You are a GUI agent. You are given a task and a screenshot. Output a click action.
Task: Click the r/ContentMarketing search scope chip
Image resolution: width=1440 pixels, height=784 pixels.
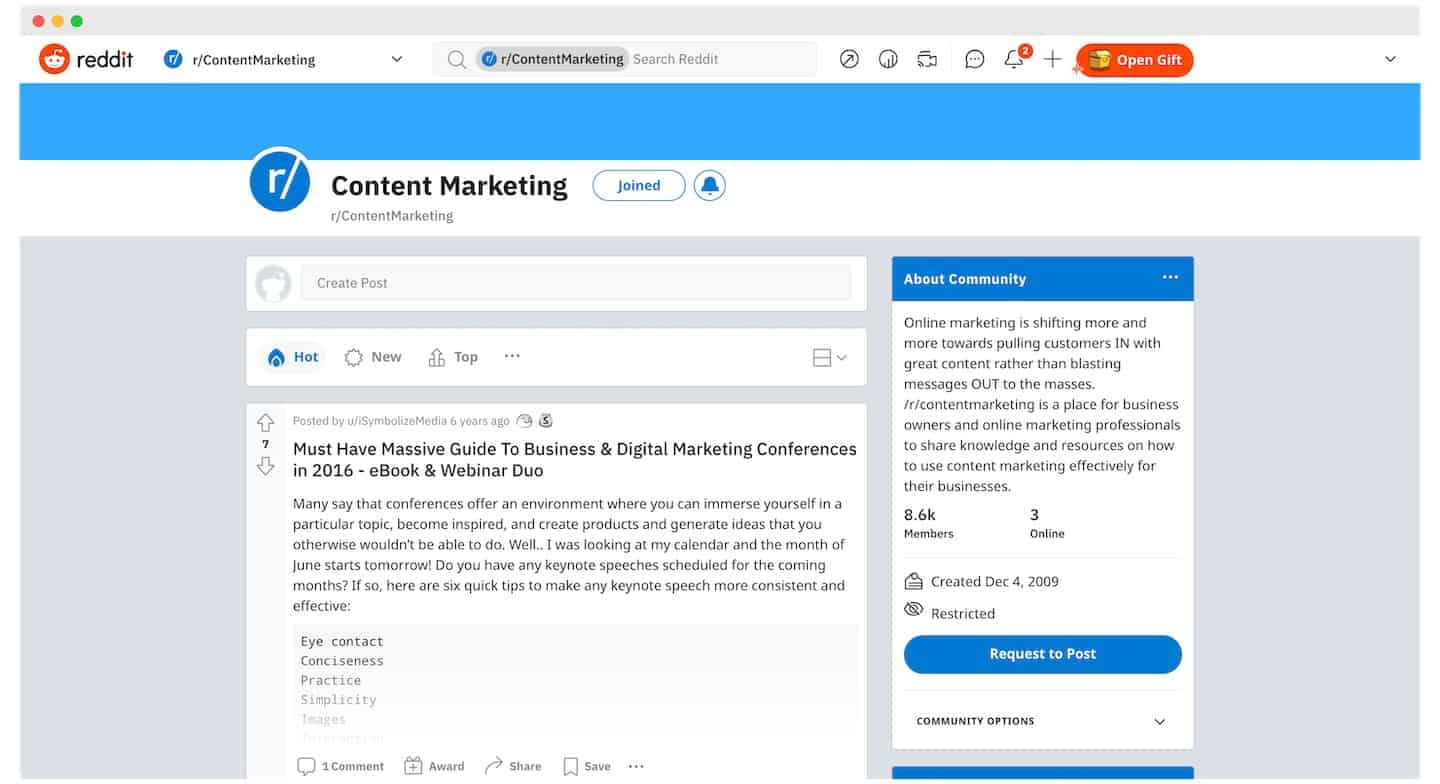pyautogui.click(x=552, y=59)
